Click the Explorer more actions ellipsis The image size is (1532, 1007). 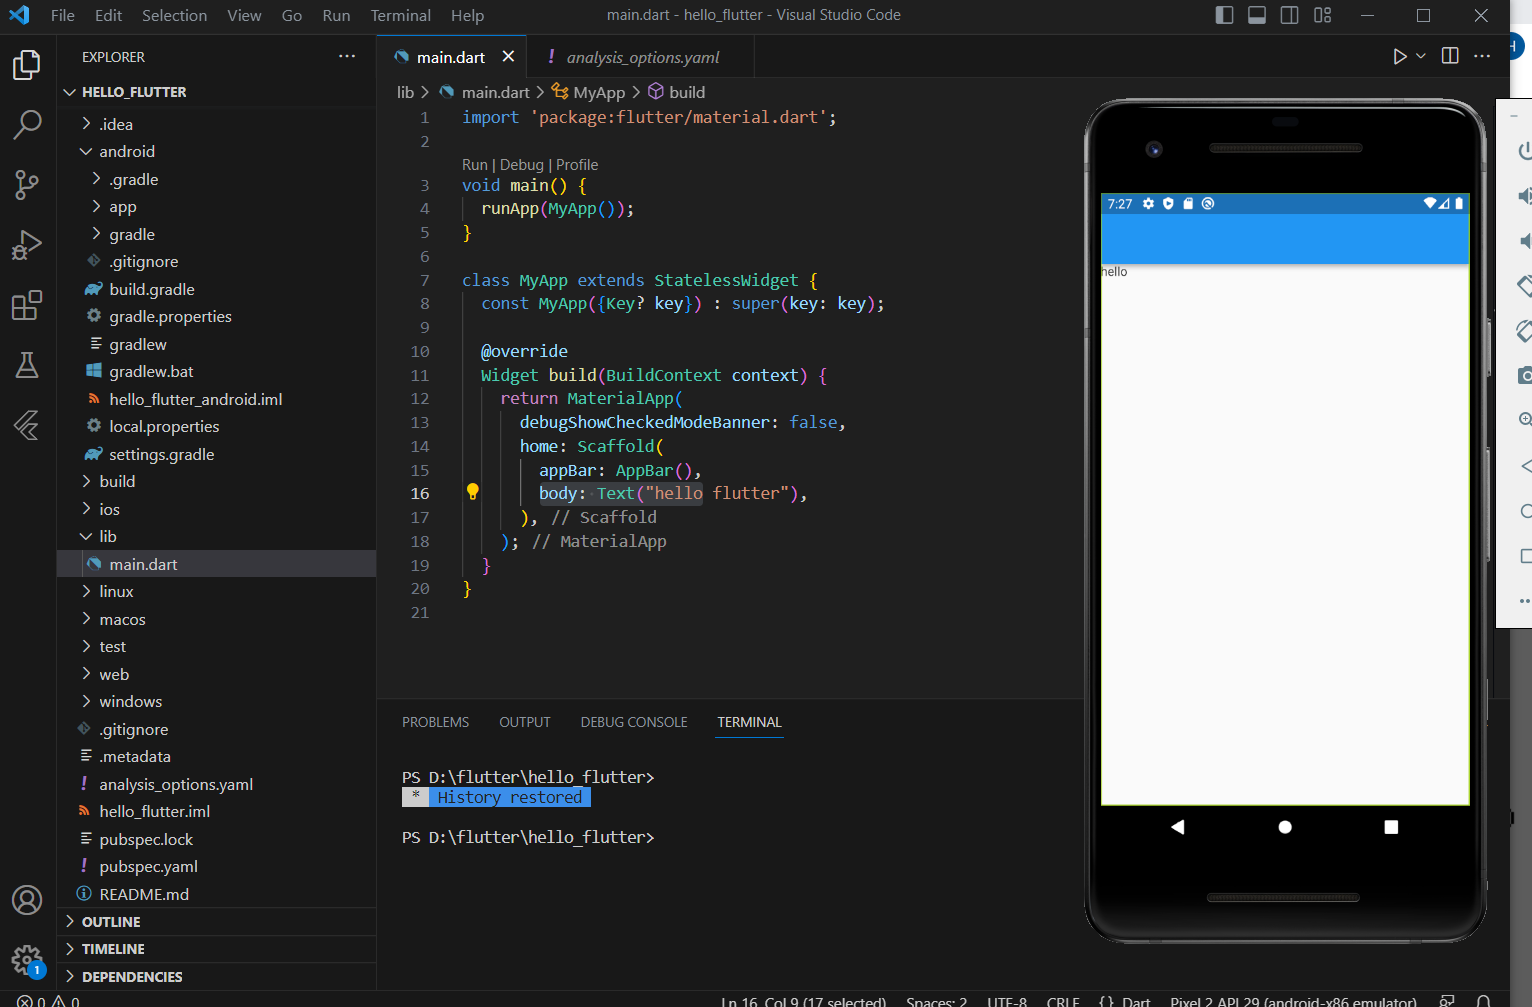347,57
